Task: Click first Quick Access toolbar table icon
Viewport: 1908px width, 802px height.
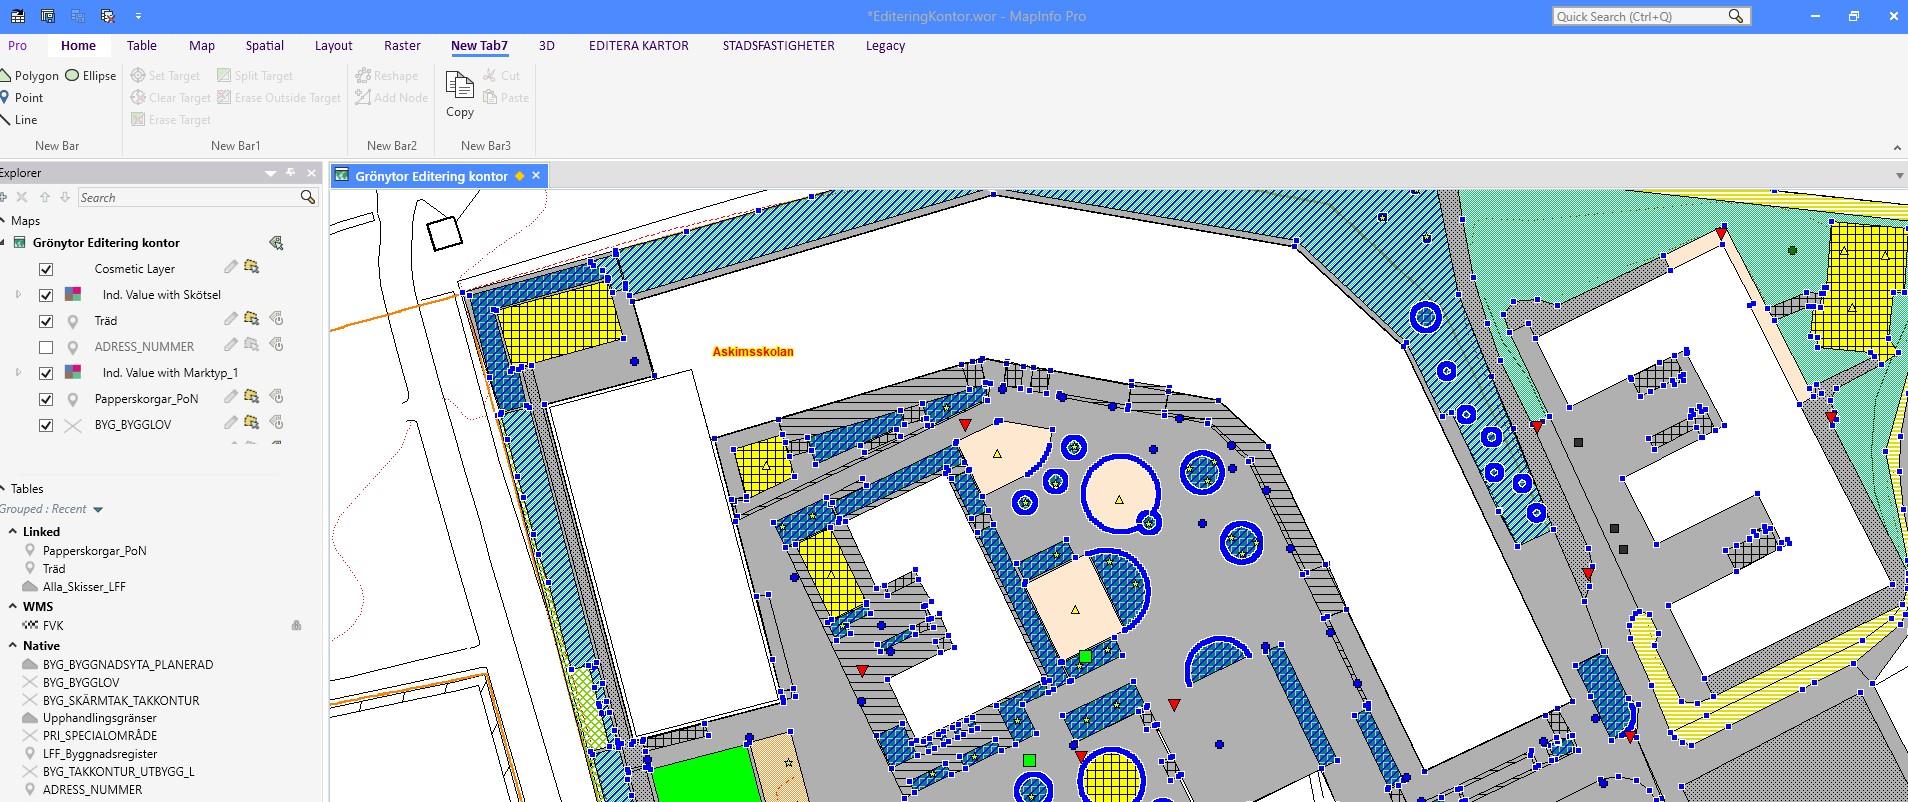Action: click(x=18, y=16)
